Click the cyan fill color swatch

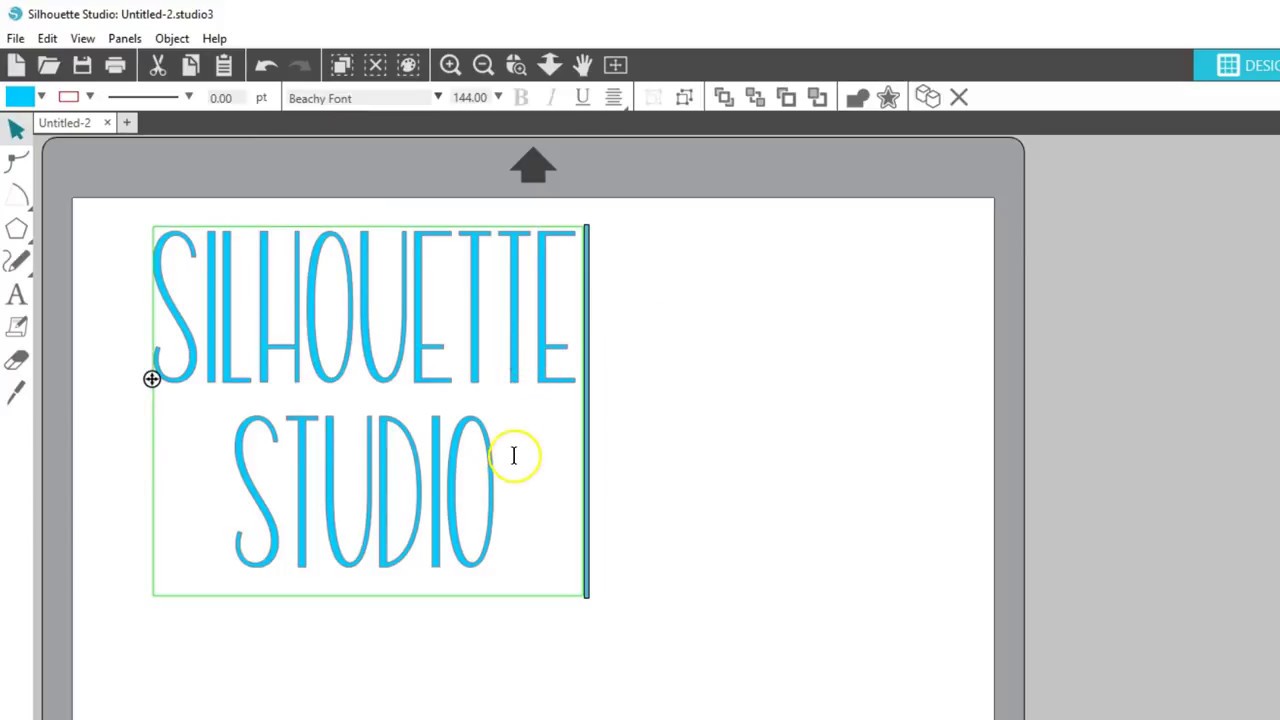pyautogui.click(x=19, y=97)
